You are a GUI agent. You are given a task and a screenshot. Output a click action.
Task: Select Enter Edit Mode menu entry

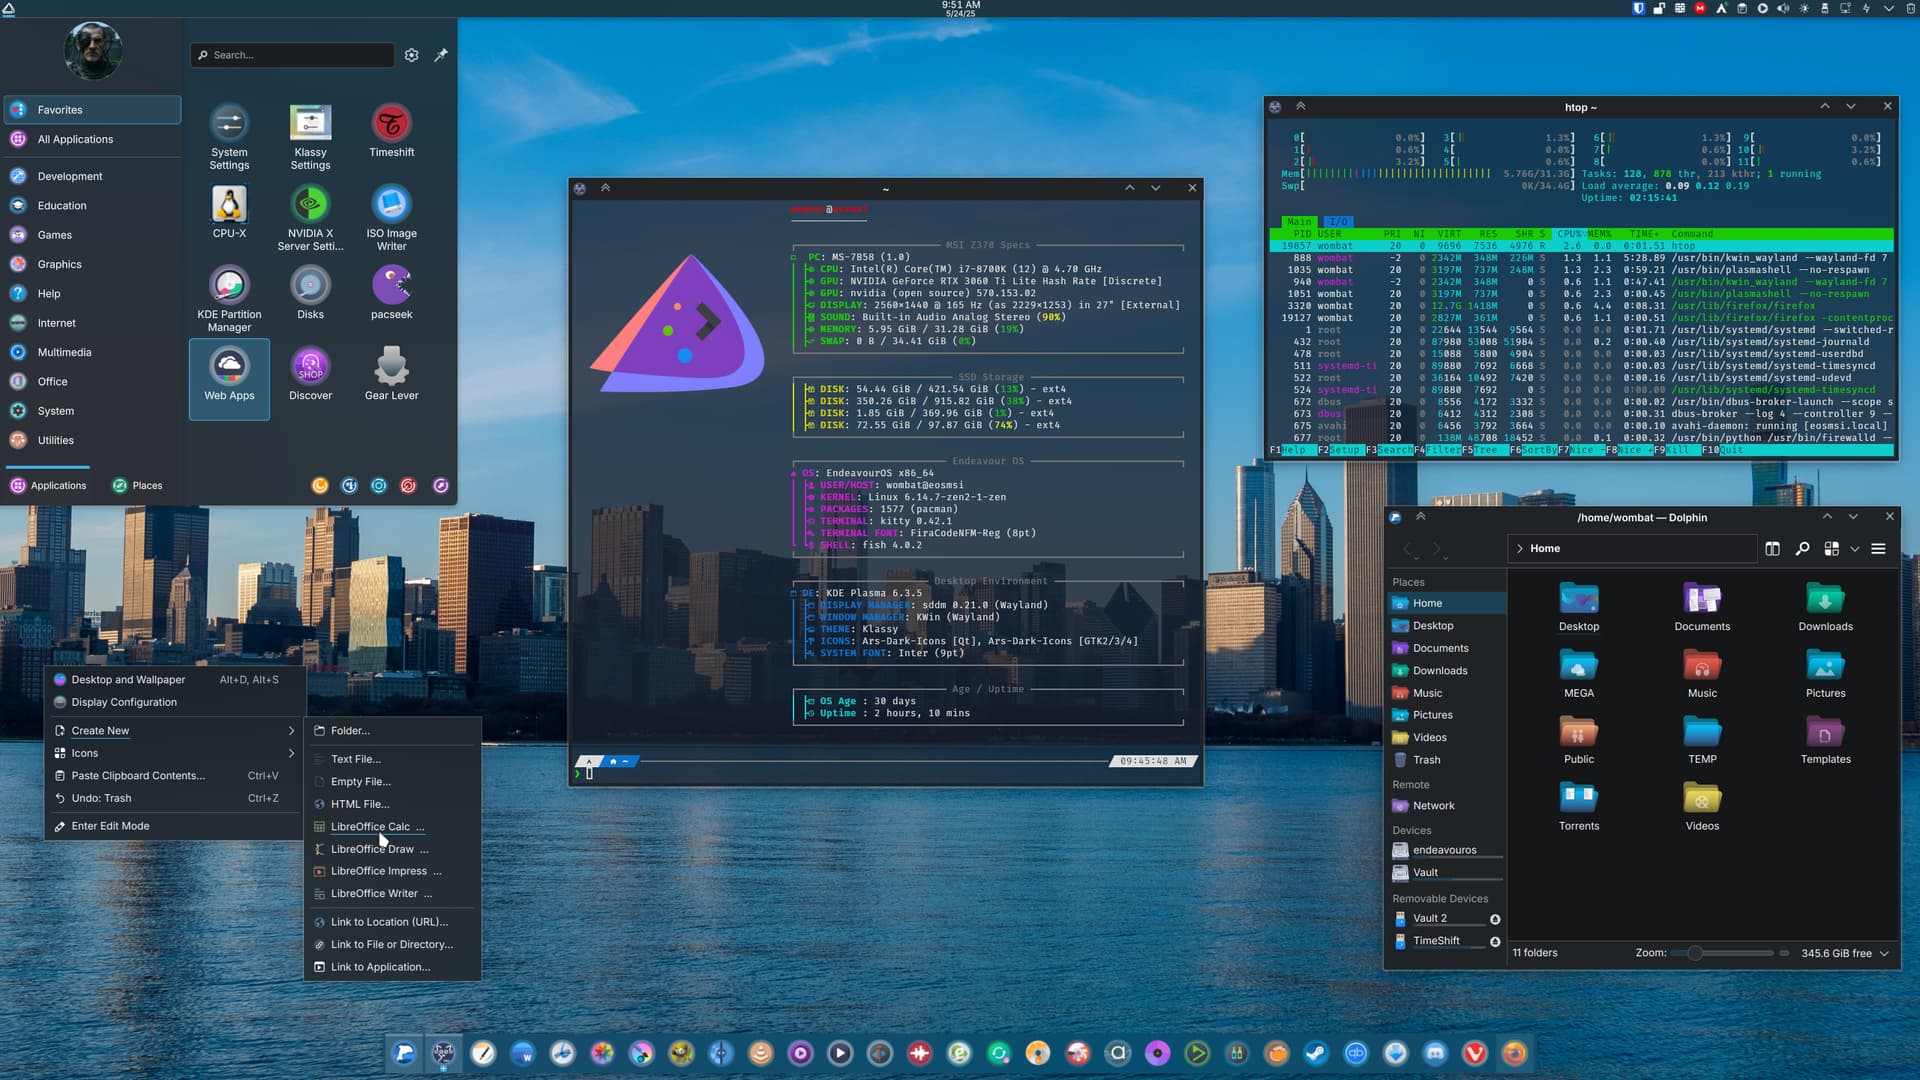pyautogui.click(x=110, y=826)
